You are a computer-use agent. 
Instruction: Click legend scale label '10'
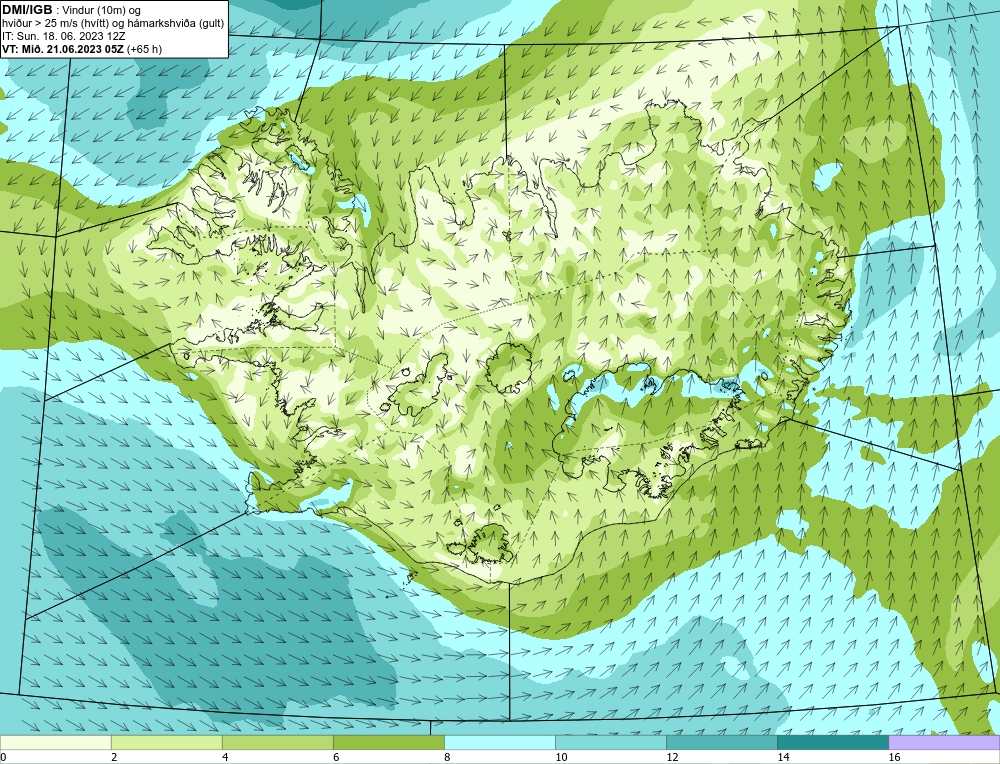(x=561, y=757)
